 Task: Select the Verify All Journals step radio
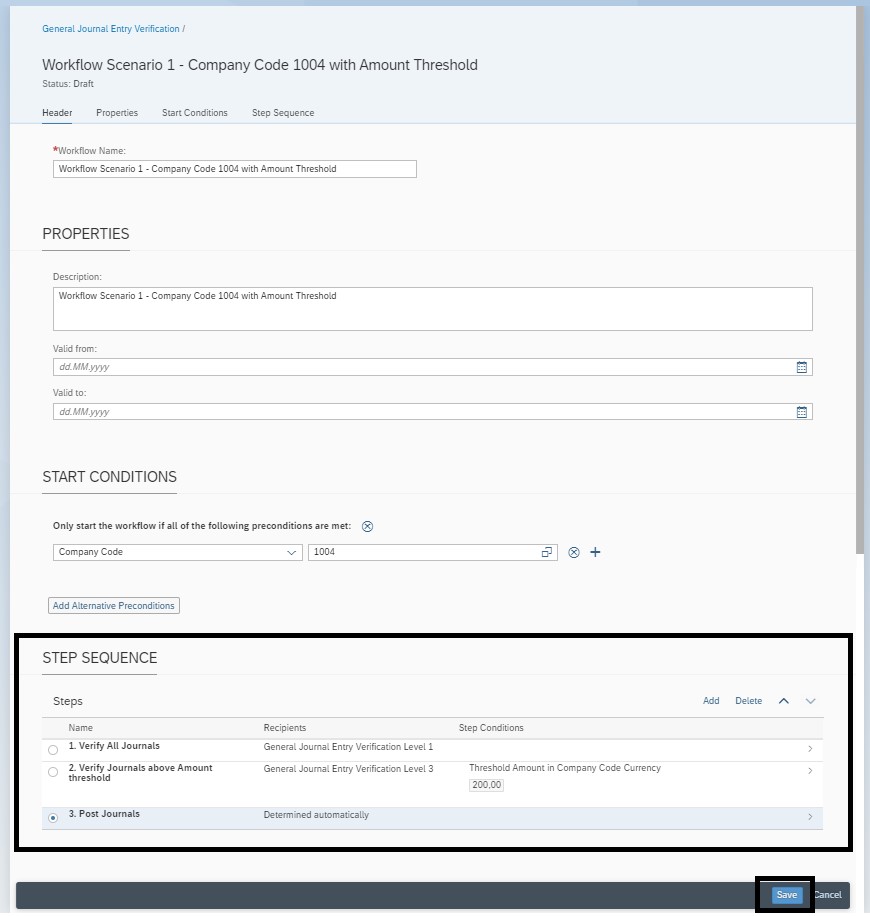(x=53, y=750)
